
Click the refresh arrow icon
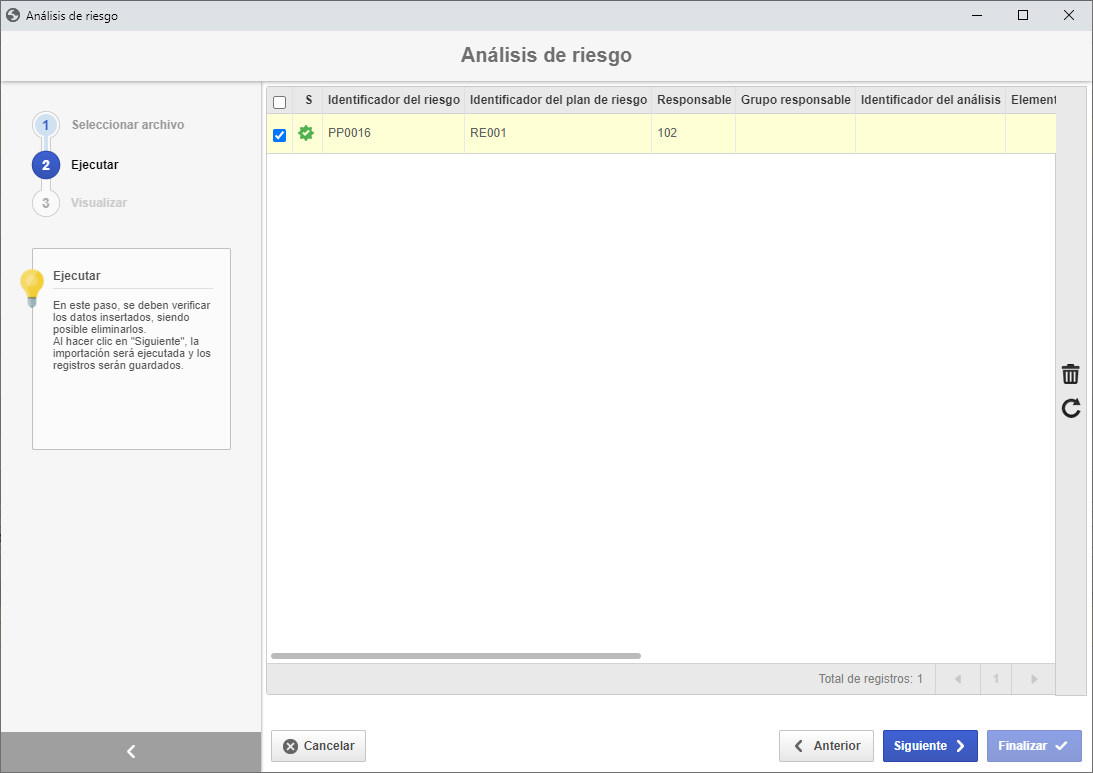tap(1071, 408)
